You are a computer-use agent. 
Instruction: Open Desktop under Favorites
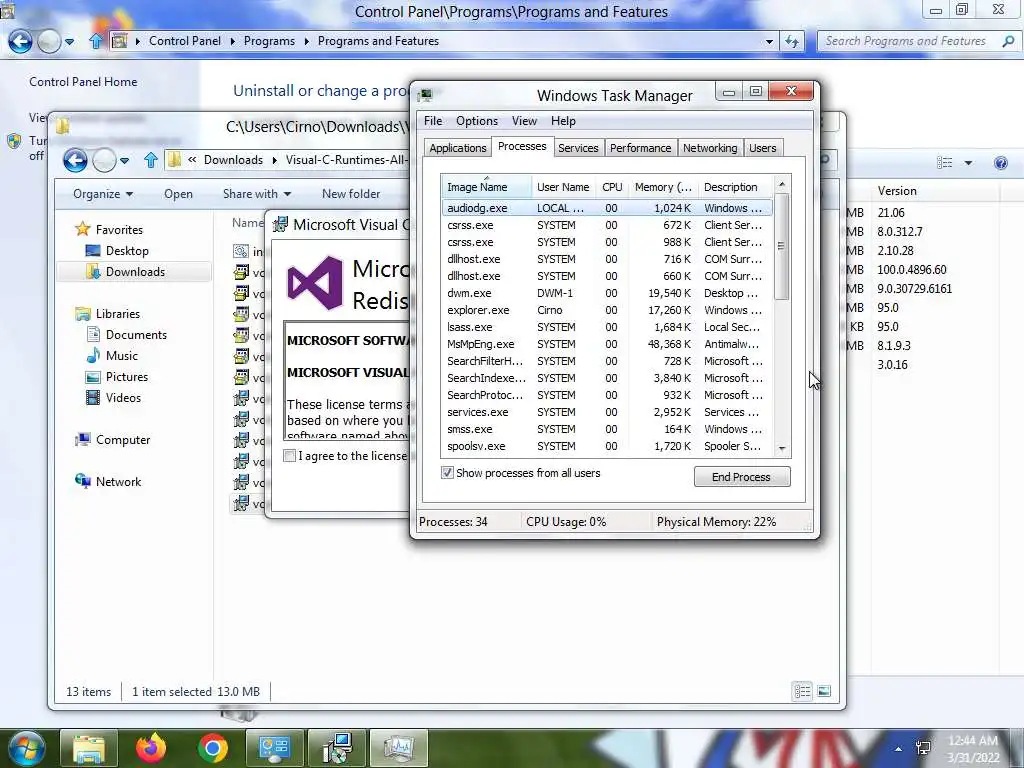(127, 251)
